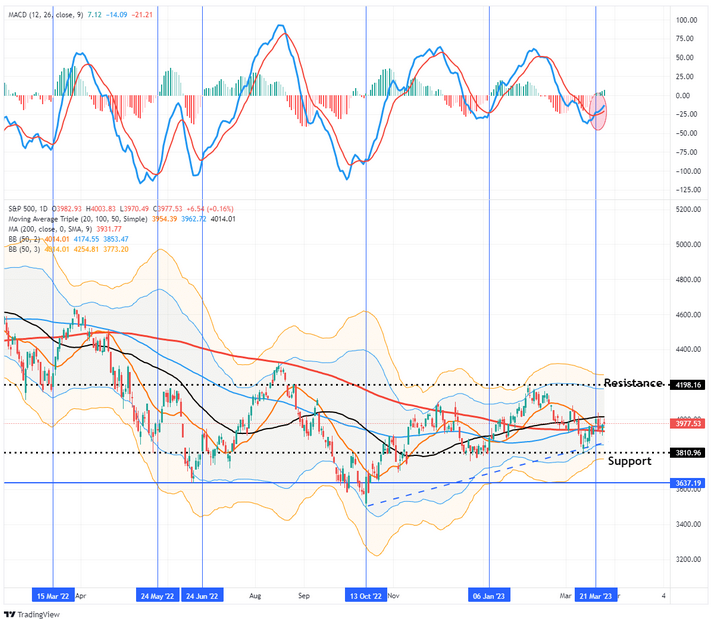Click the 3637.19 blue line price label
The height and width of the screenshot is (619, 711).
pyautogui.click(x=688, y=483)
